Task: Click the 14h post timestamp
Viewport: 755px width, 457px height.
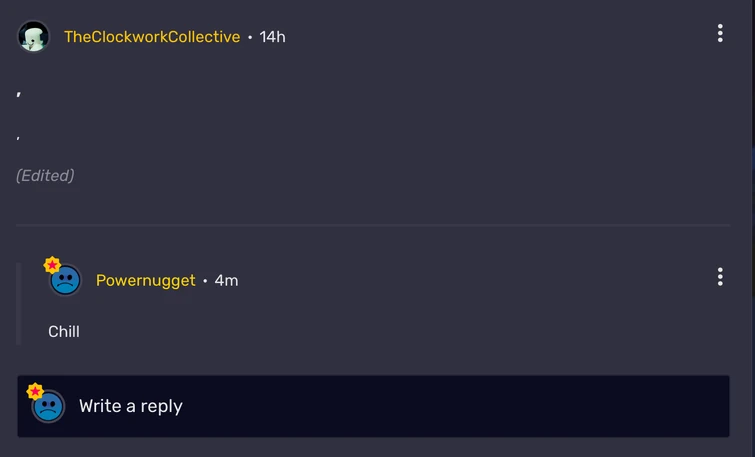Action: coord(272,37)
